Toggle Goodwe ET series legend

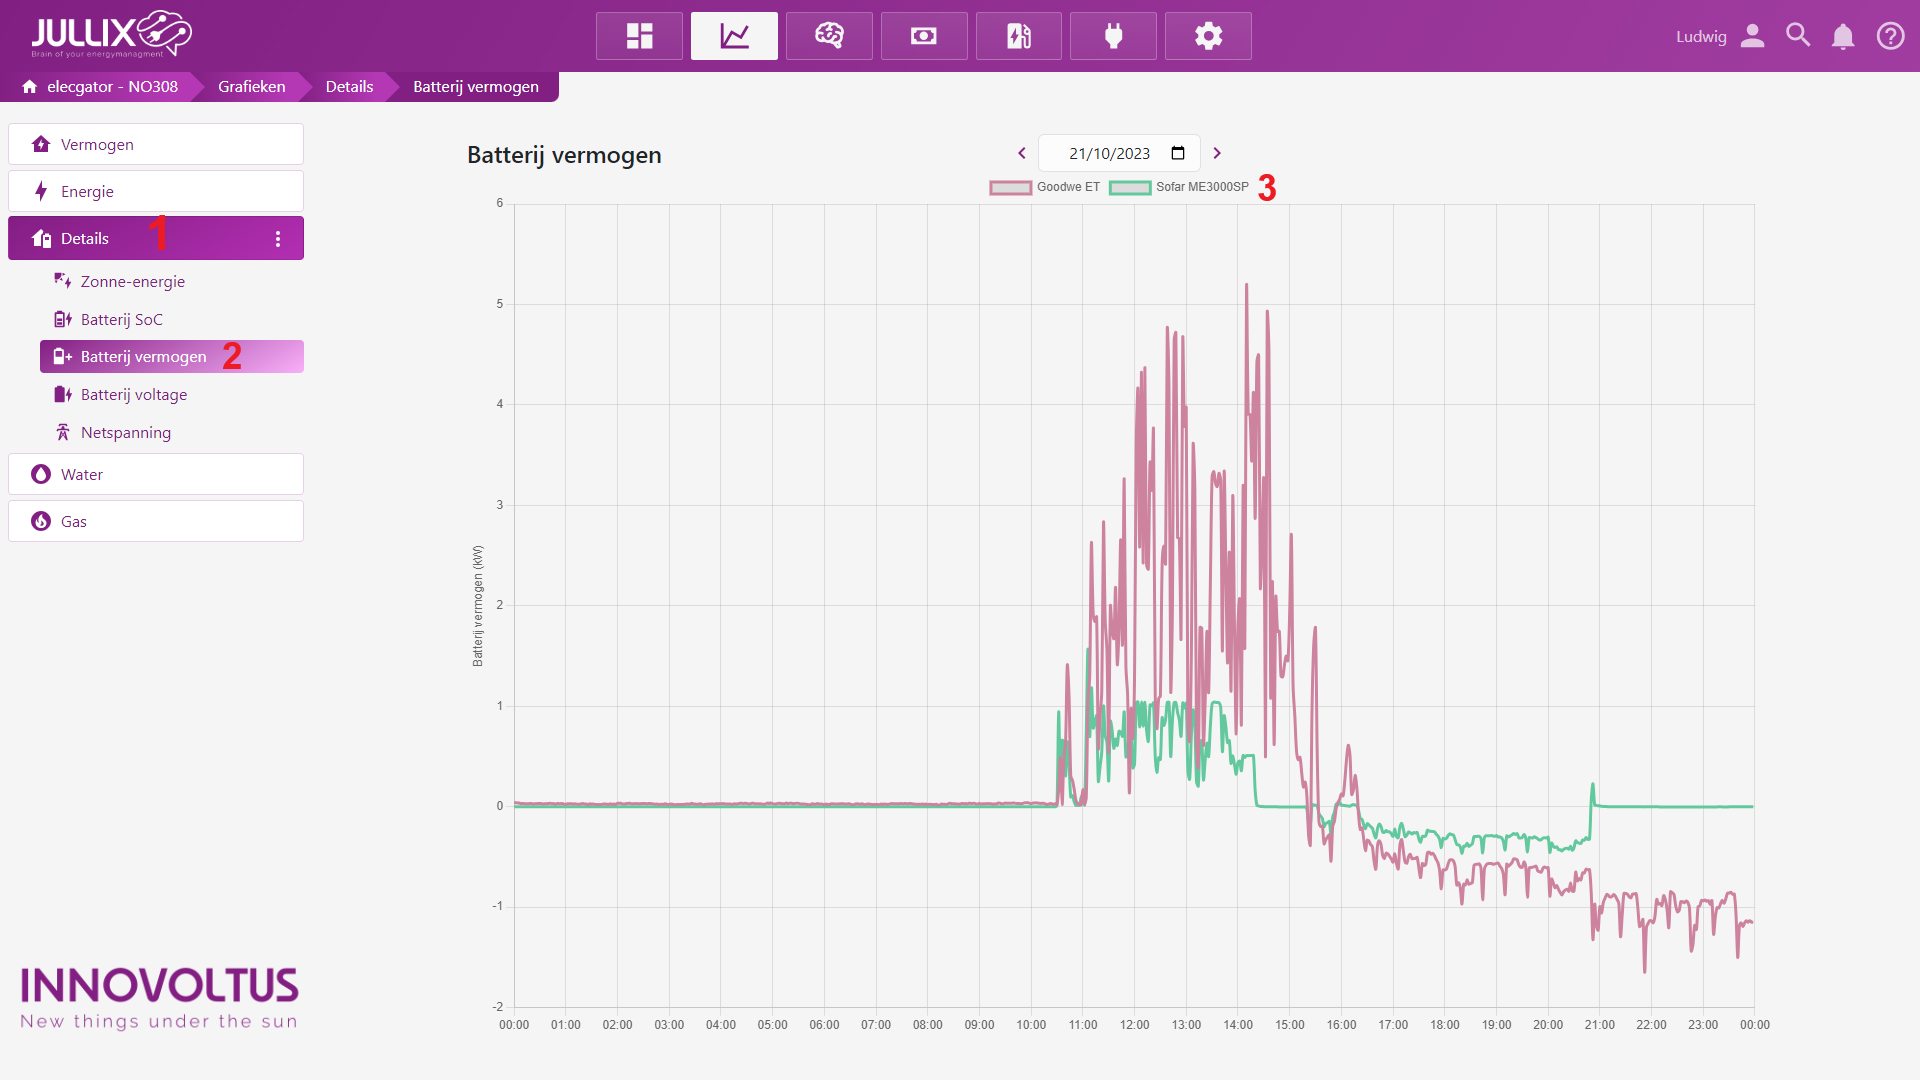pyautogui.click(x=1045, y=187)
